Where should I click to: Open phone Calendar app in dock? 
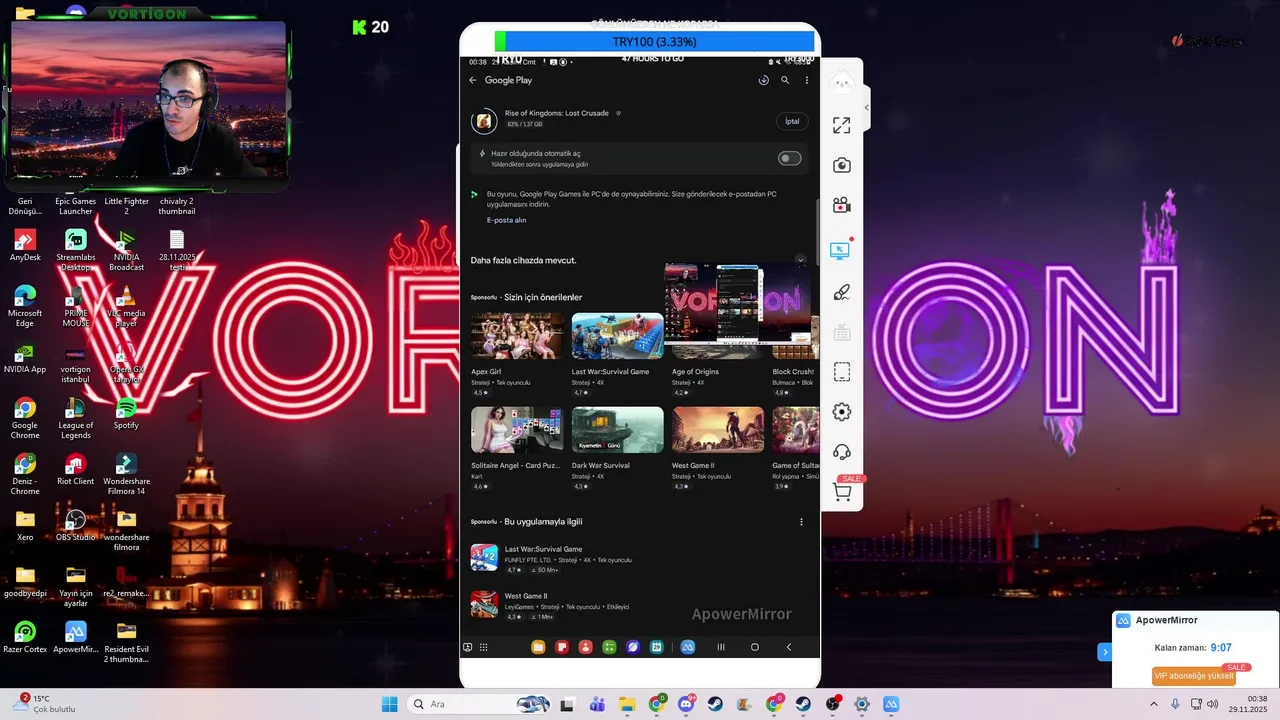[656, 647]
